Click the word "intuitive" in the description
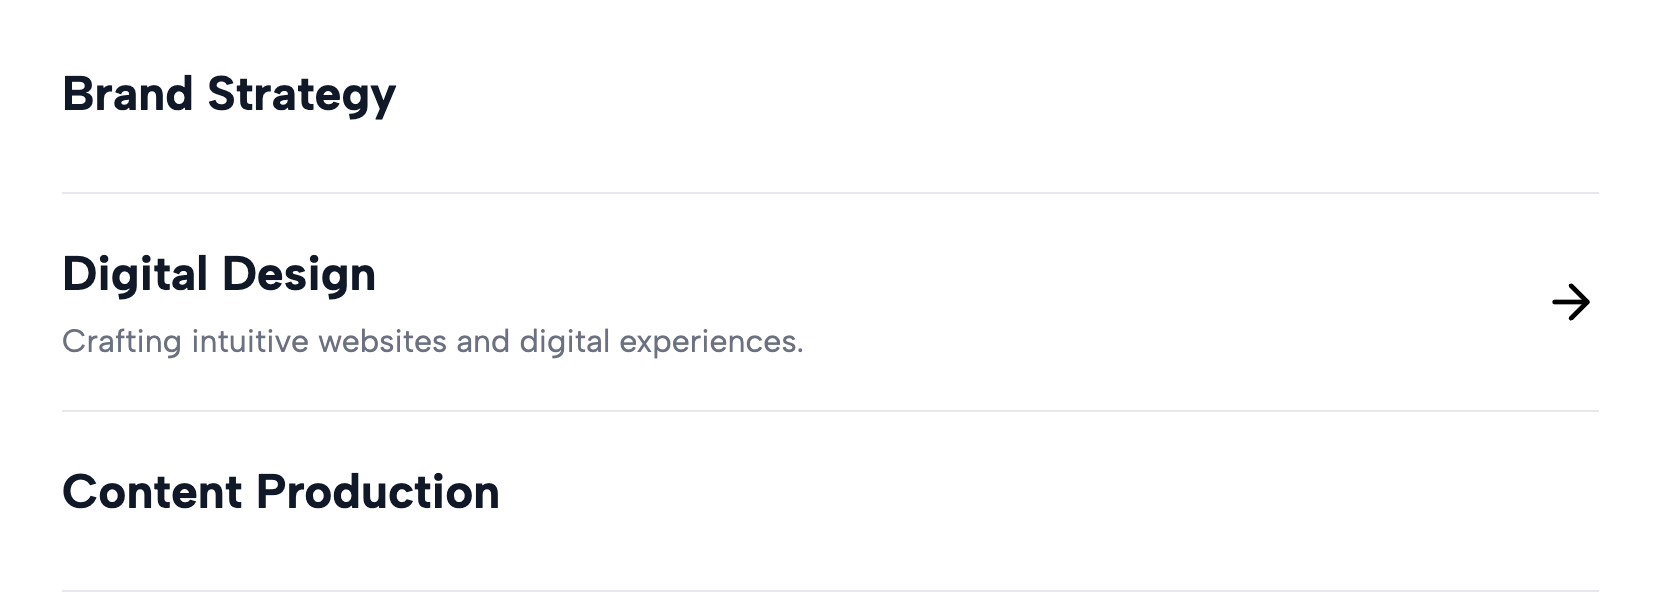Image resolution: width=1672 pixels, height=600 pixels. (250, 342)
